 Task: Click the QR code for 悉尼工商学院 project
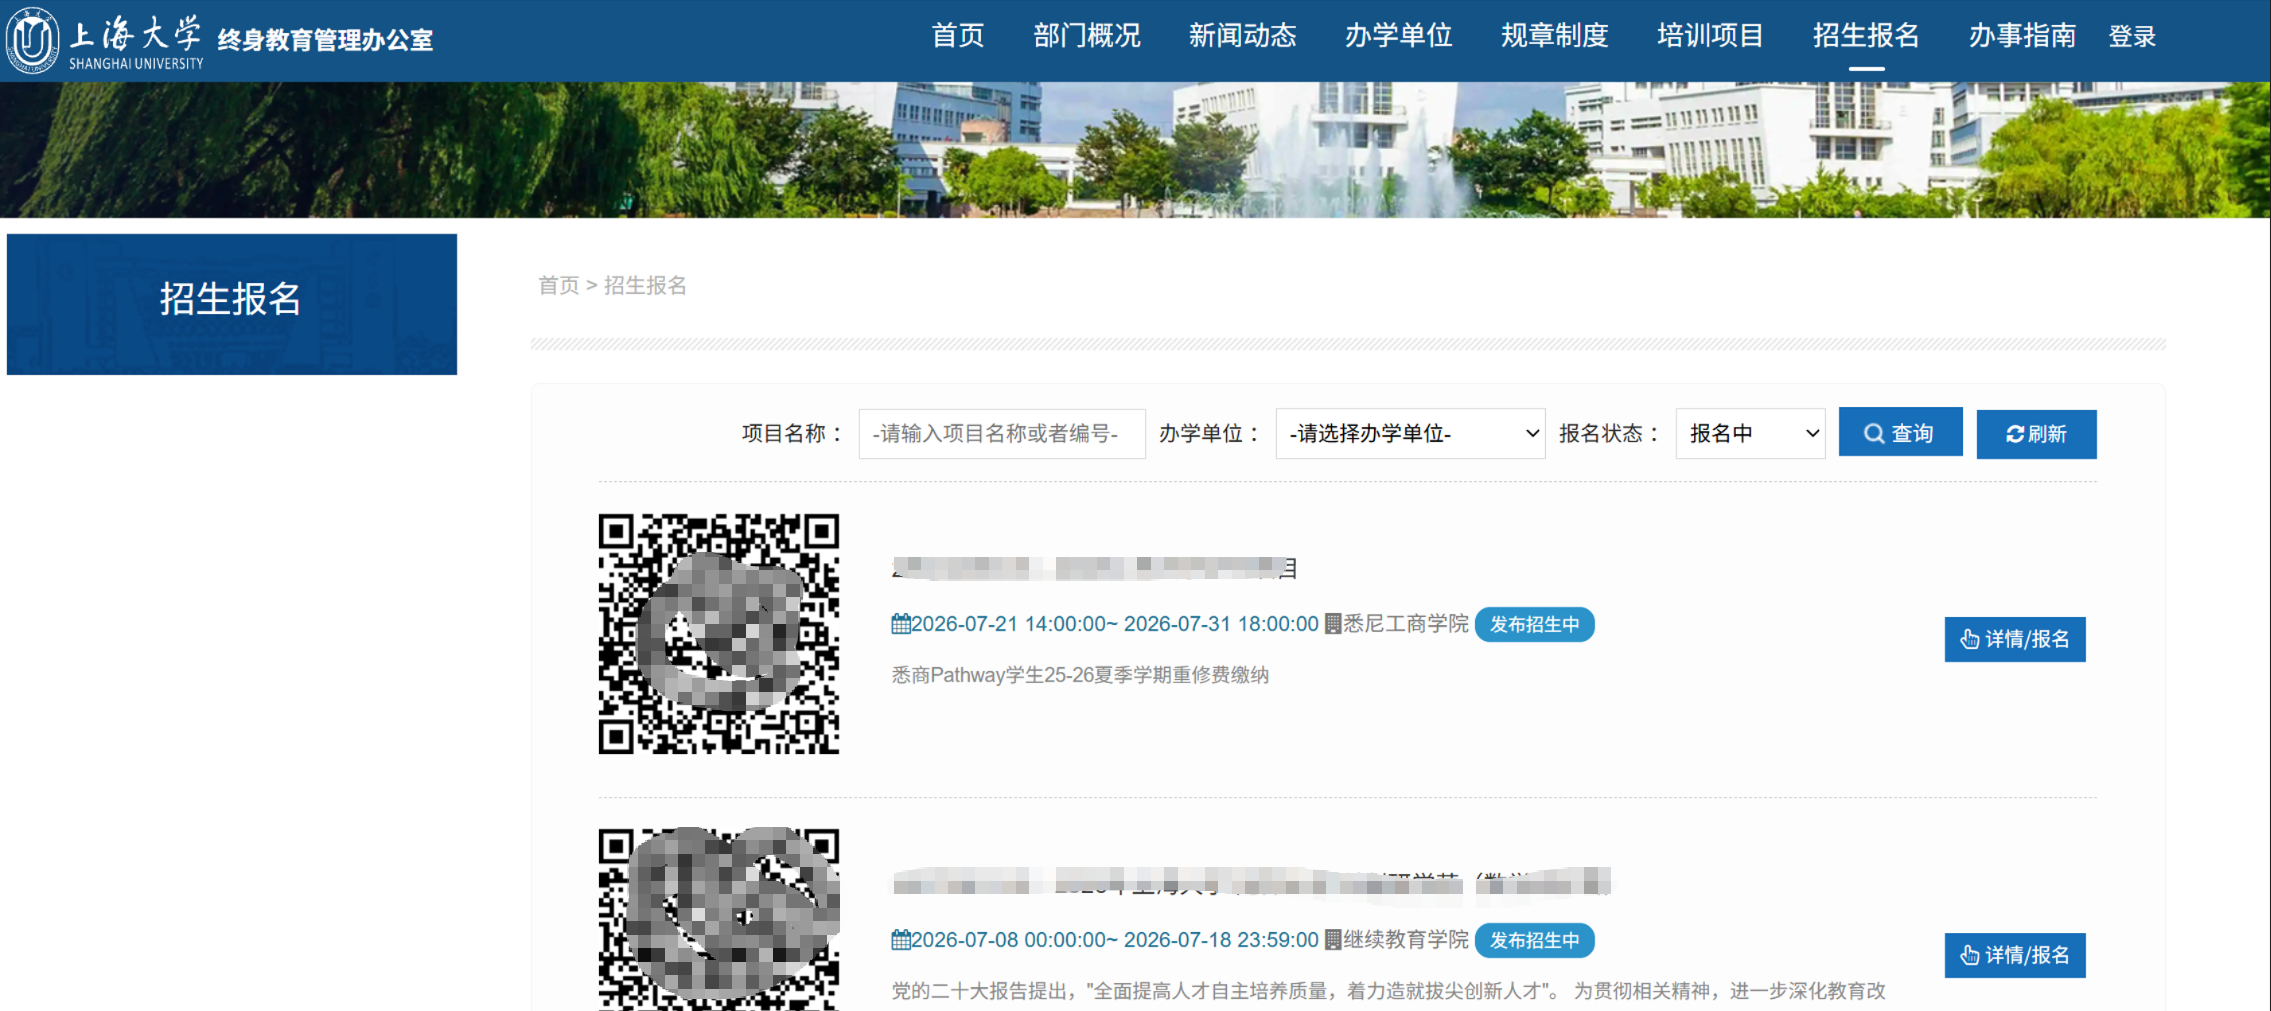click(719, 634)
